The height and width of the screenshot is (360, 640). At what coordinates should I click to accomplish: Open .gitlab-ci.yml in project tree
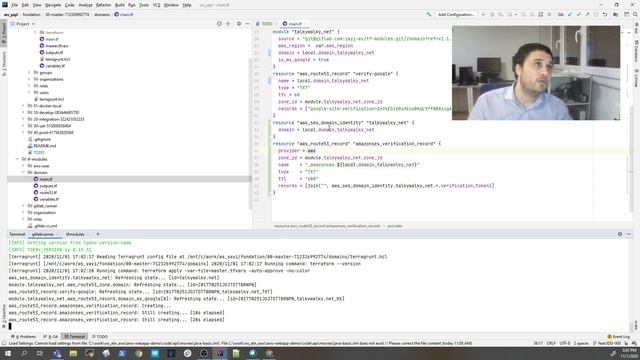pyautogui.click(x=45, y=226)
